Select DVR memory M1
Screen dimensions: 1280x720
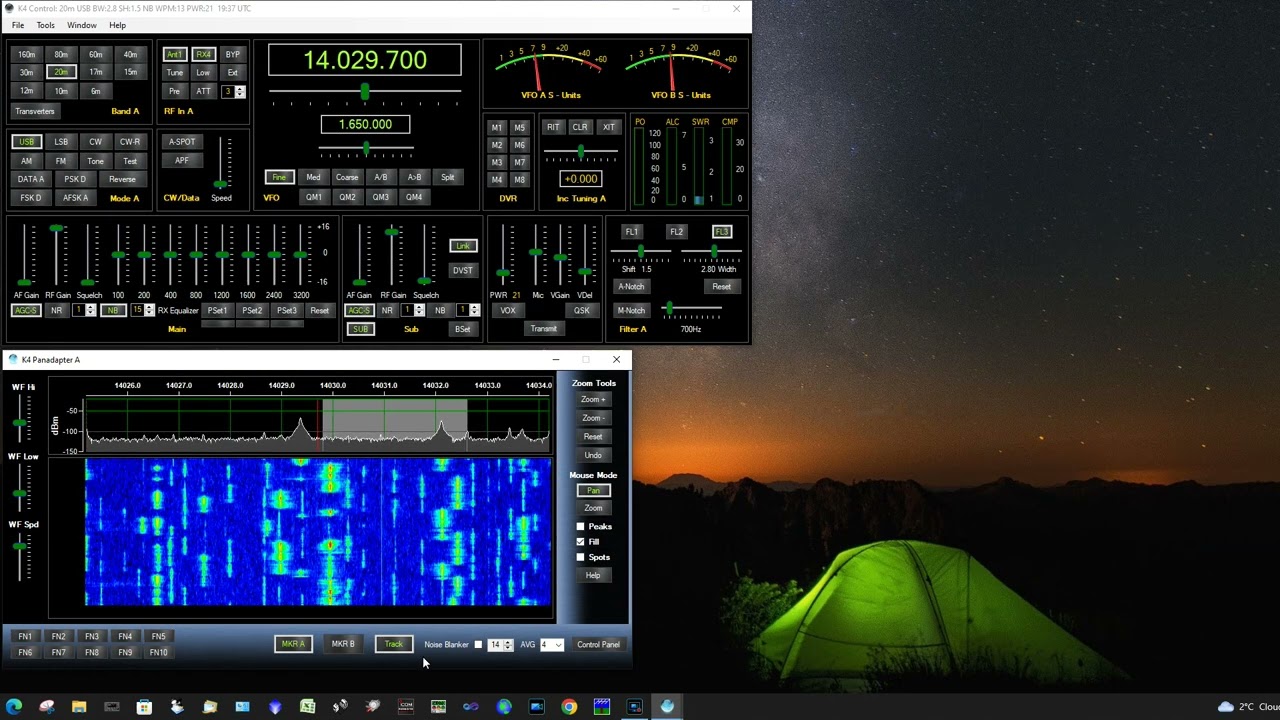point(497,128)
